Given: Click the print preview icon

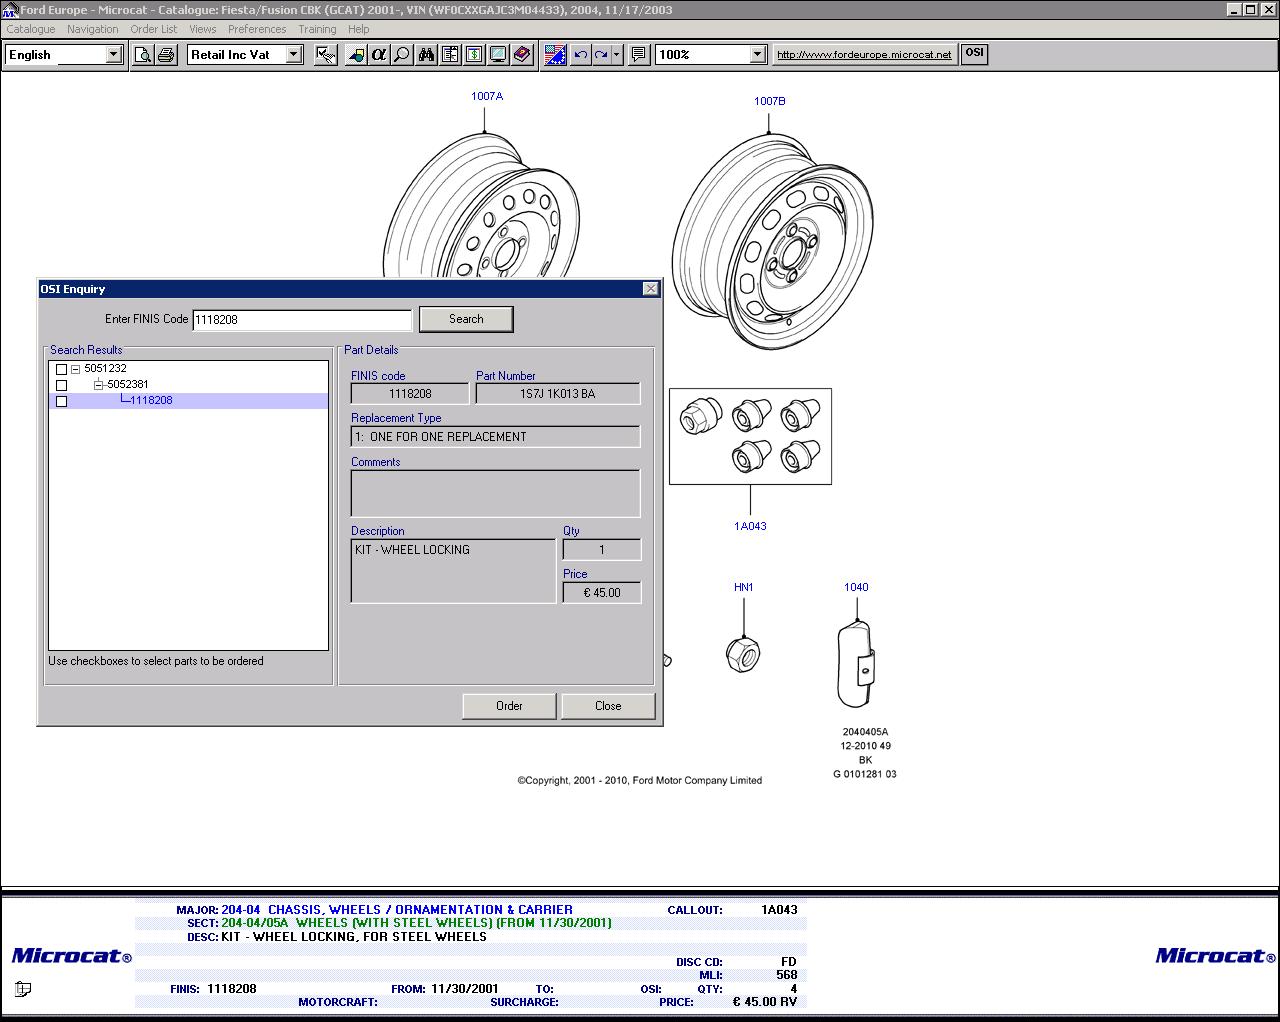Looking at the screenshot, I should [x=143, y=55].
